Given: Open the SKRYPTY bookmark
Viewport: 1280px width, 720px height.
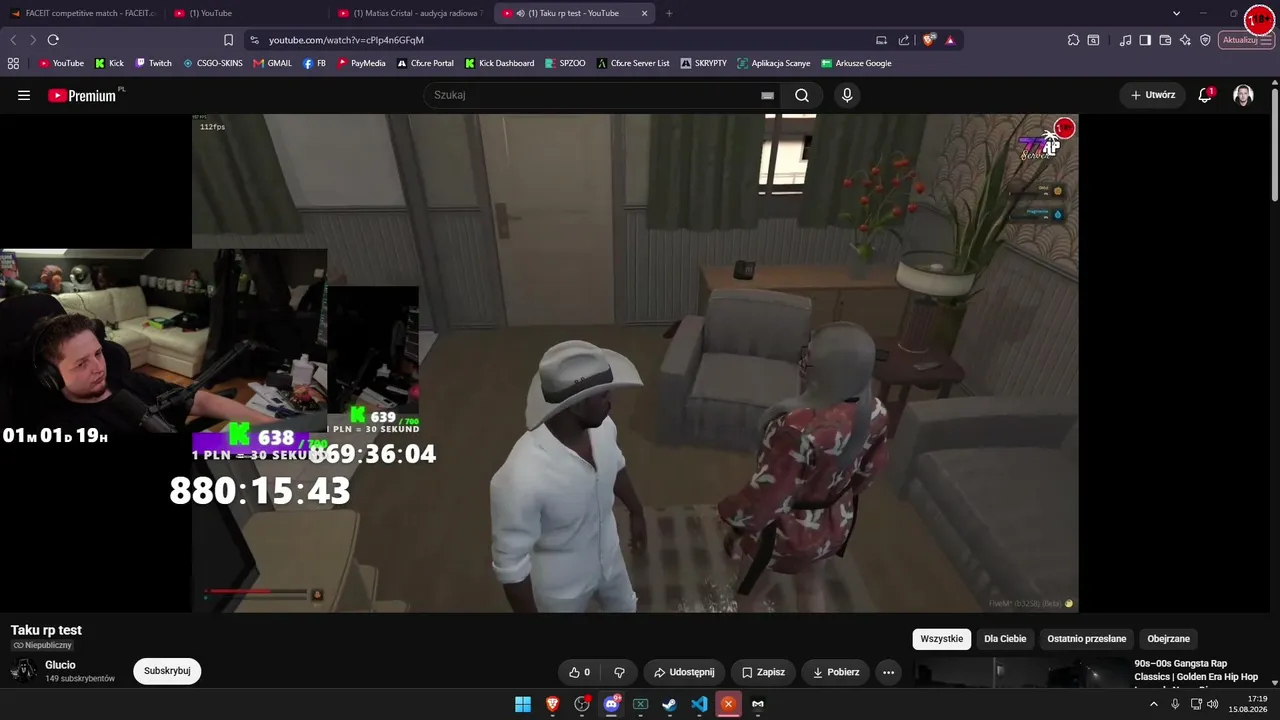Looking at the screenshot, I should coord(704,63).
